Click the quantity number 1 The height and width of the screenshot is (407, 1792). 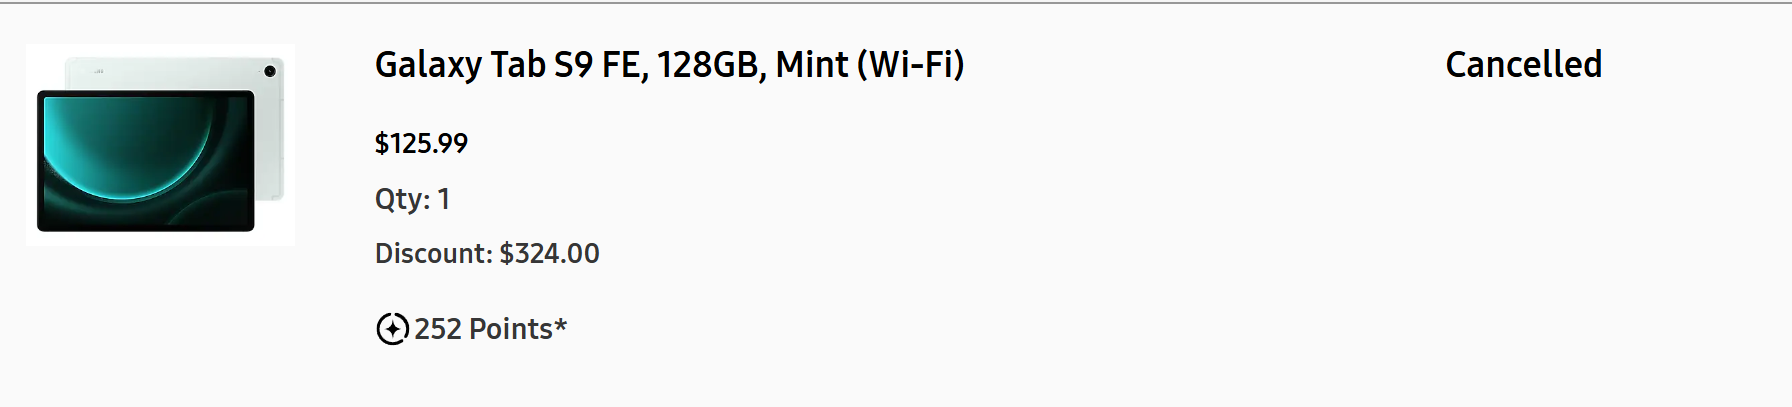tap(444, 199)
